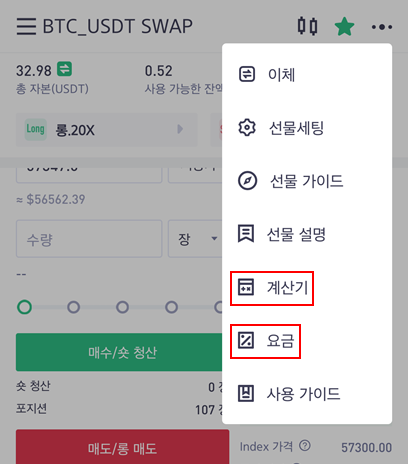Select the first green slider point

[x=24, y=307]
